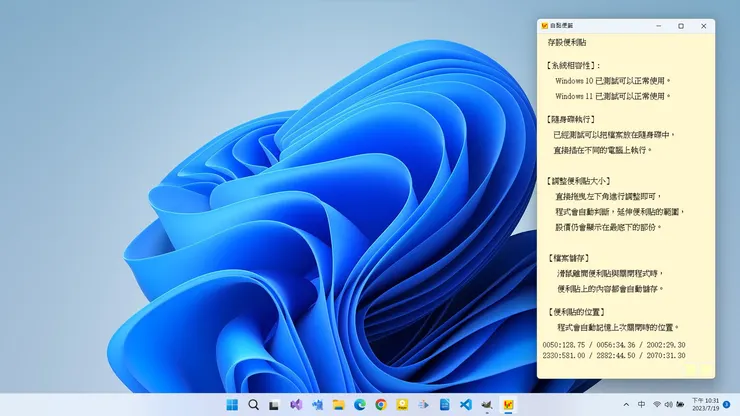
Task: Open Google Chrome from the taskbar
Action: pos(381,405)
